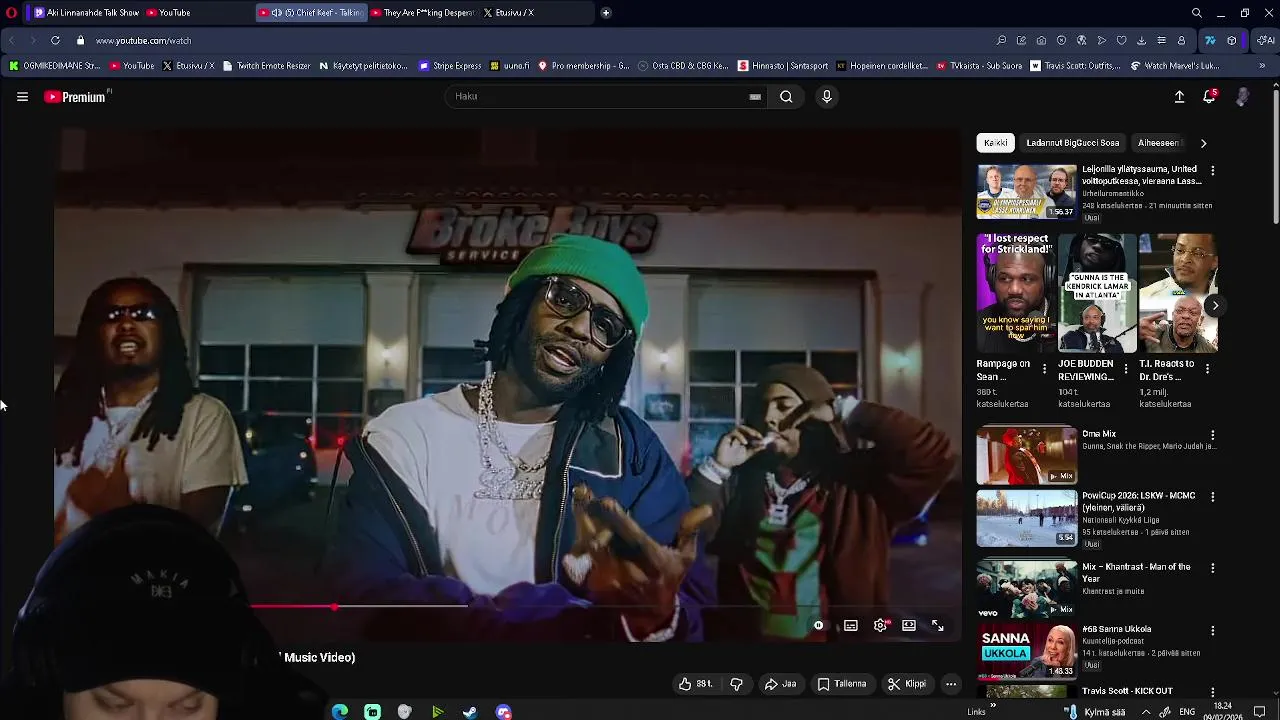Open the on-screen keyboard icon in search

point(755,97)
